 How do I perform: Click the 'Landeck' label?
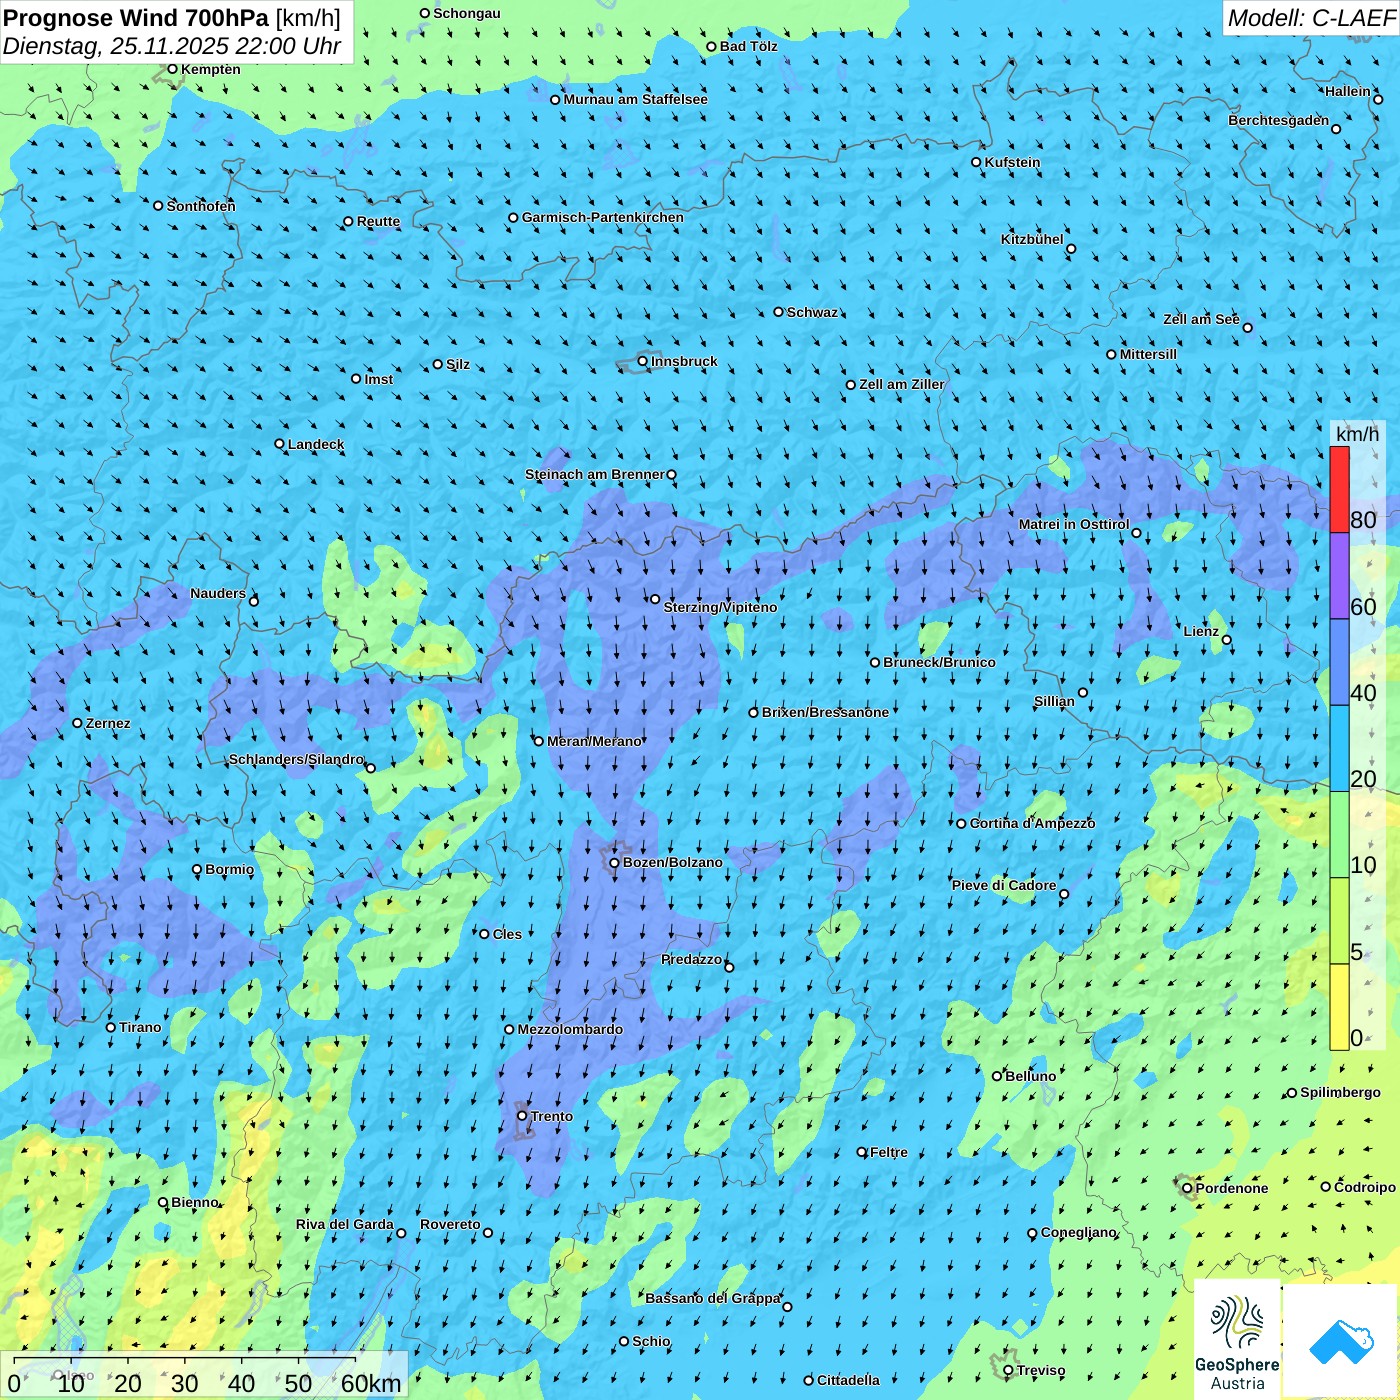click(x=316, y=444)
